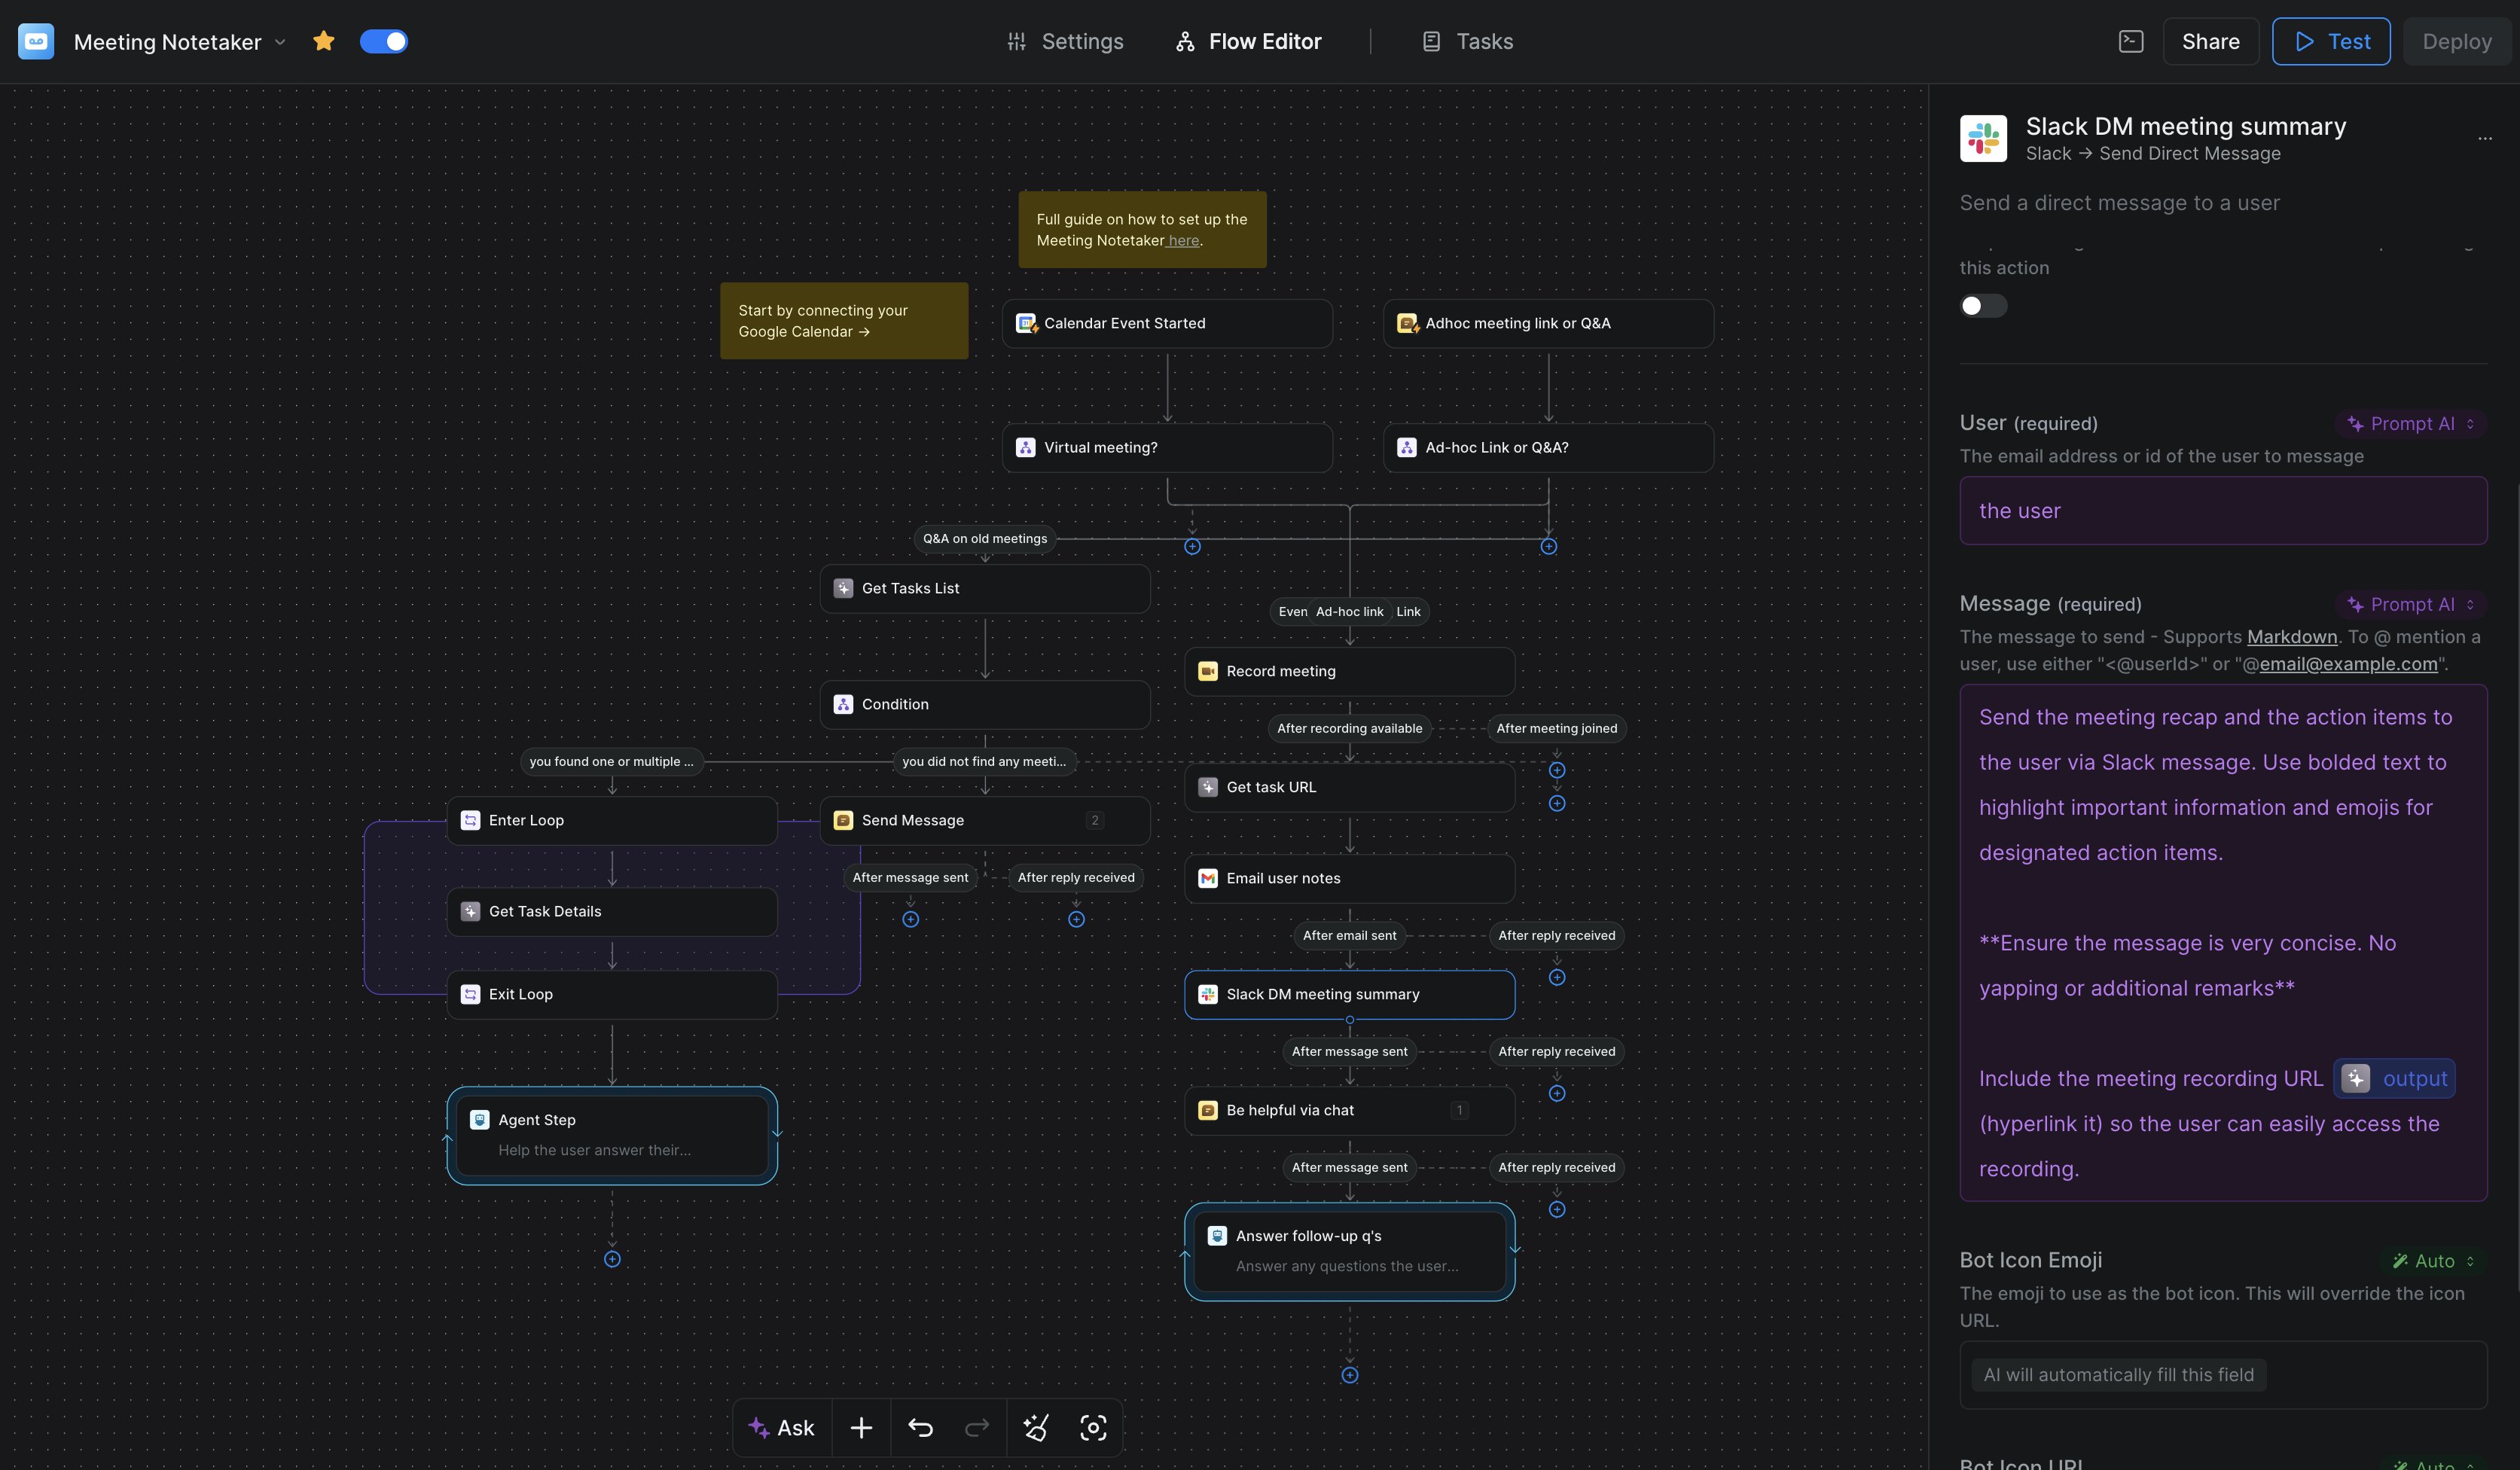Screen dimensions: 2520x1470
Task: Open the Prompt AI dropdown for Message field
Action: click(2411, 605)
